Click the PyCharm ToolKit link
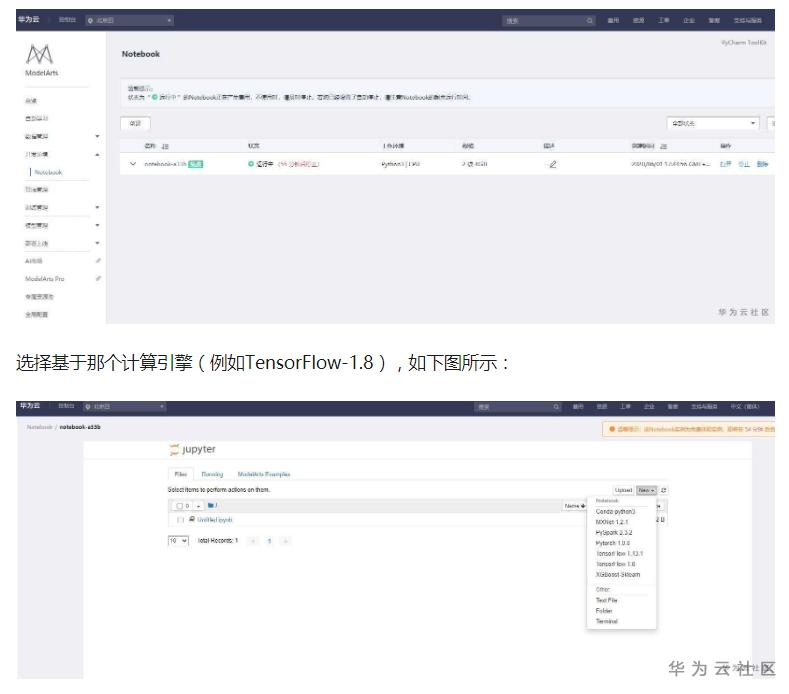789x694 pixels. (x=743, y=43)
